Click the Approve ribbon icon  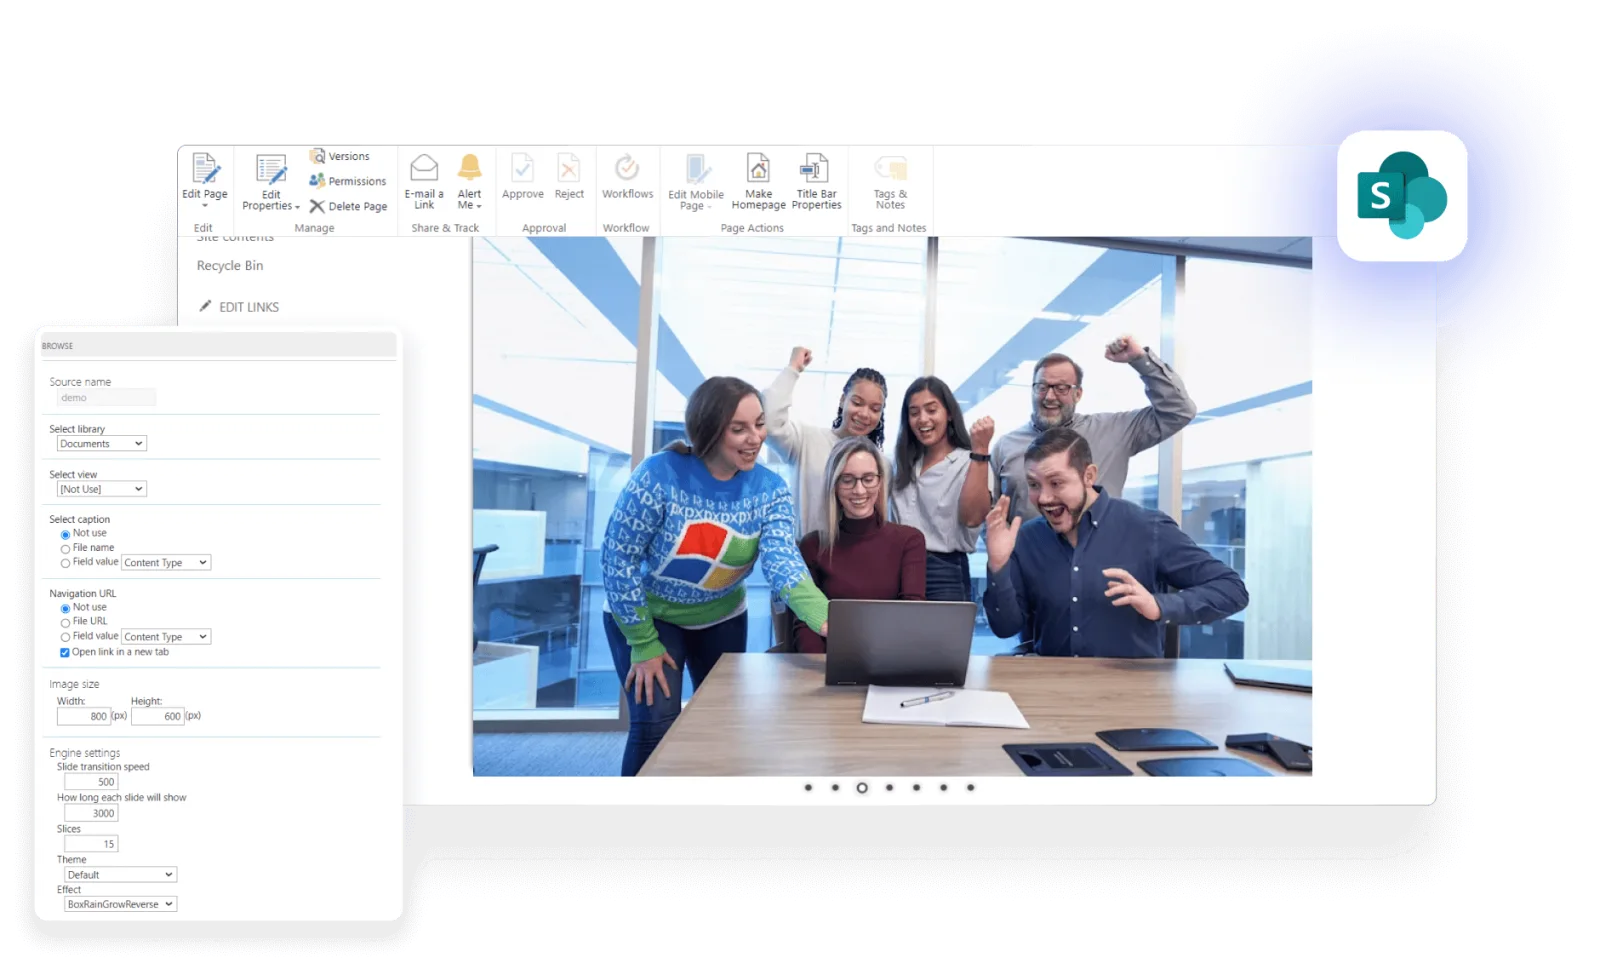tap(522, 168)
